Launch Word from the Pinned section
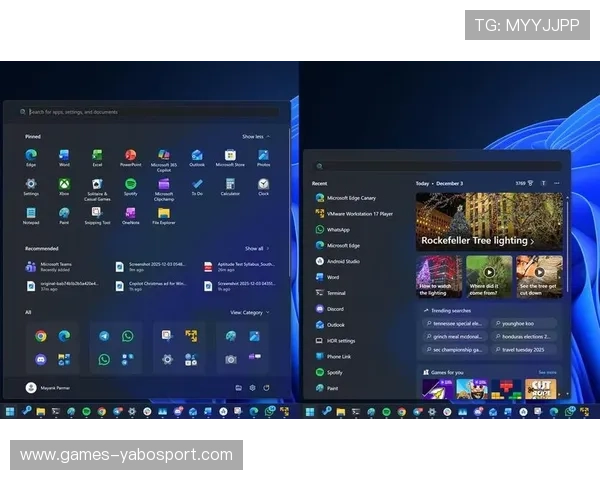This screenshot has height=480, width=600. click(64, 158)
